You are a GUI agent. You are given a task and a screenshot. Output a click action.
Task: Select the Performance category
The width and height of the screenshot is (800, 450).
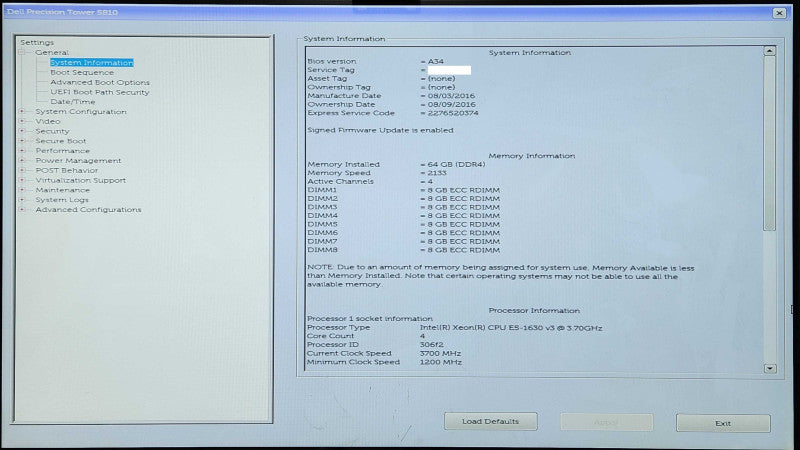(x=62, y=151)
